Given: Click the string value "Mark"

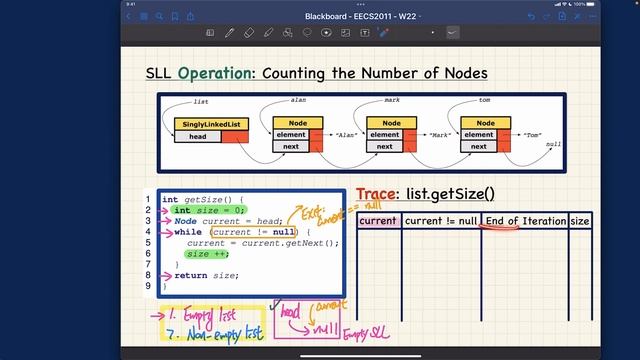Looking at the screenshot, I should point(440,135).
